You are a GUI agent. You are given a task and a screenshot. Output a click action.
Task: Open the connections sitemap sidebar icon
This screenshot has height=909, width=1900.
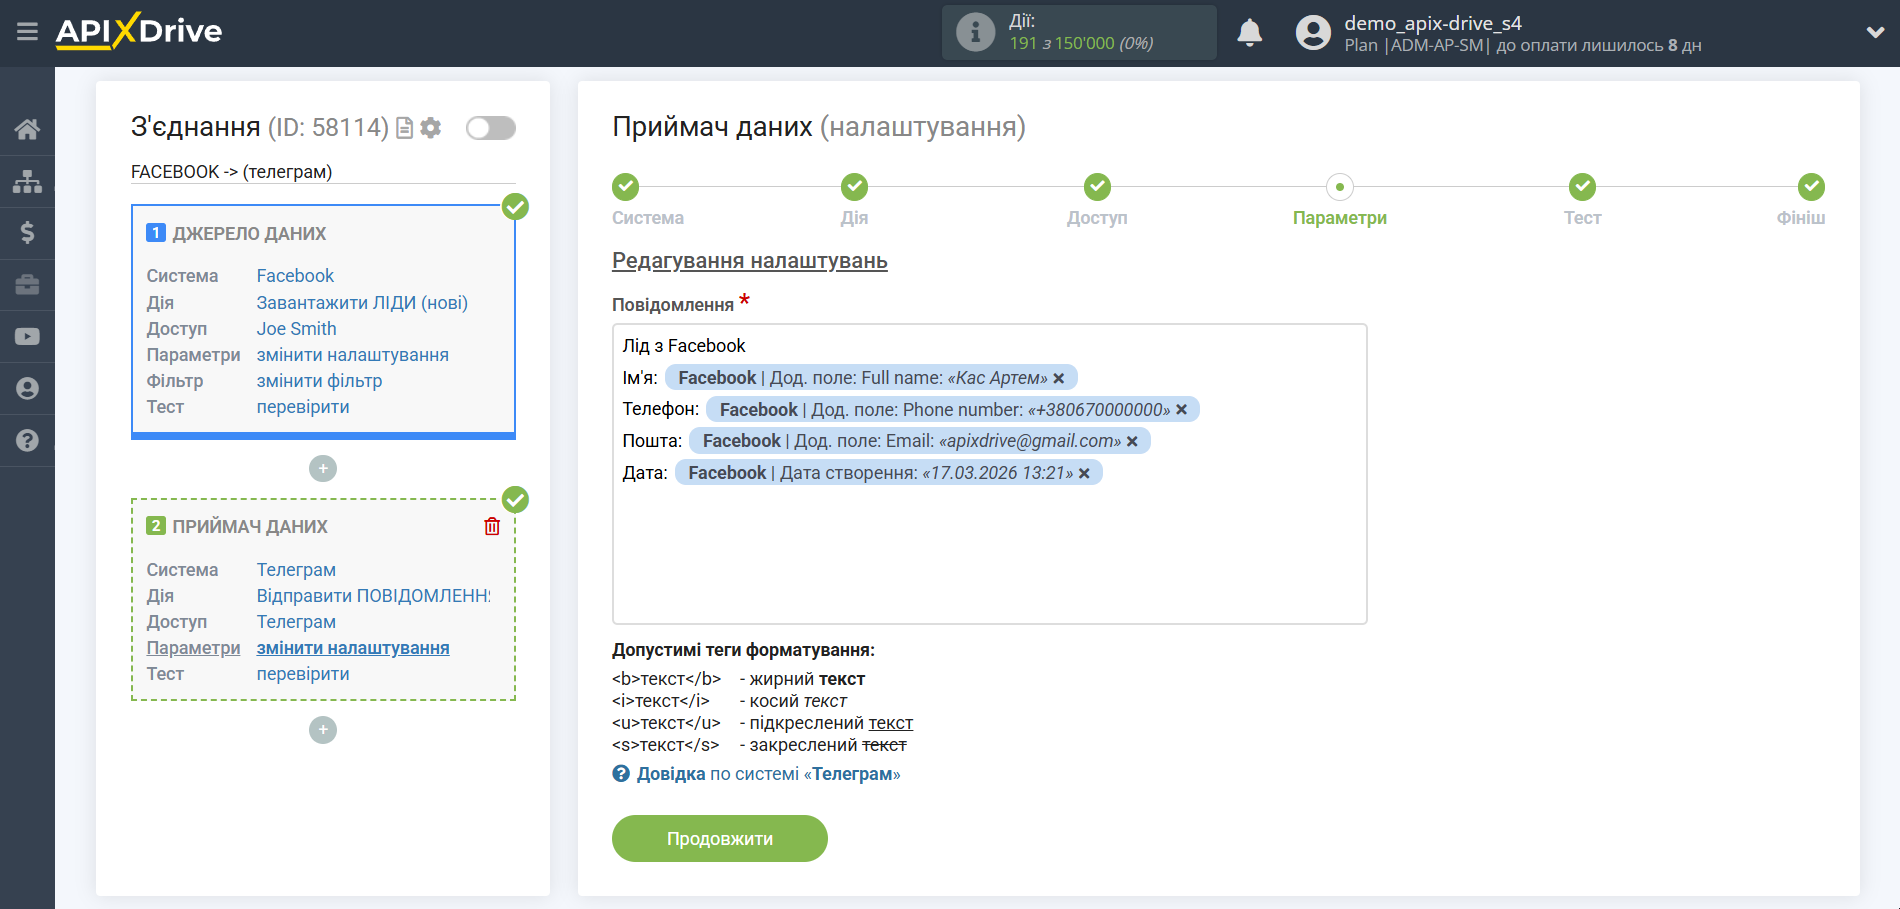coord(27,181)
